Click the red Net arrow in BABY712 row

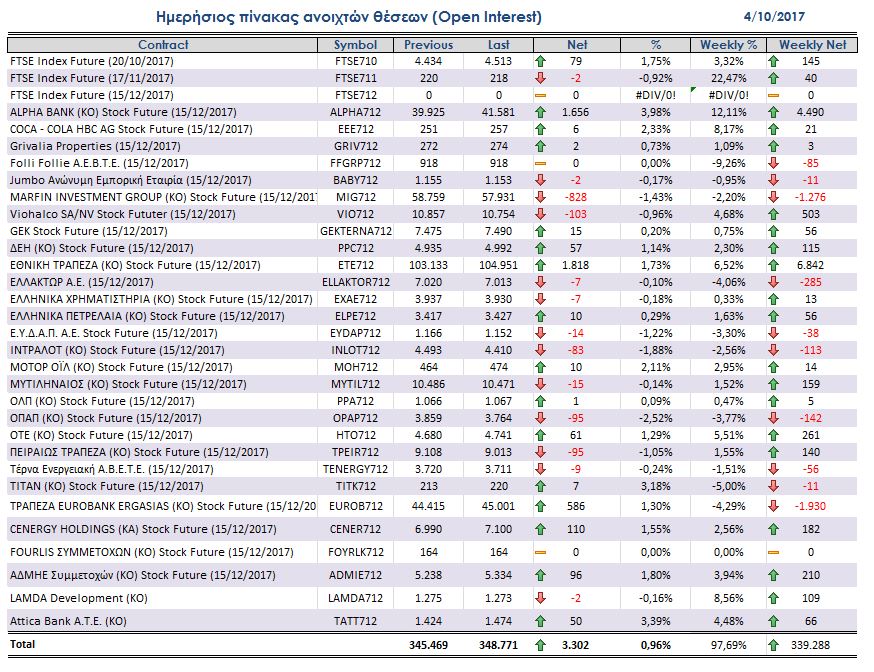pyautogui.click(x=540, y=180)
